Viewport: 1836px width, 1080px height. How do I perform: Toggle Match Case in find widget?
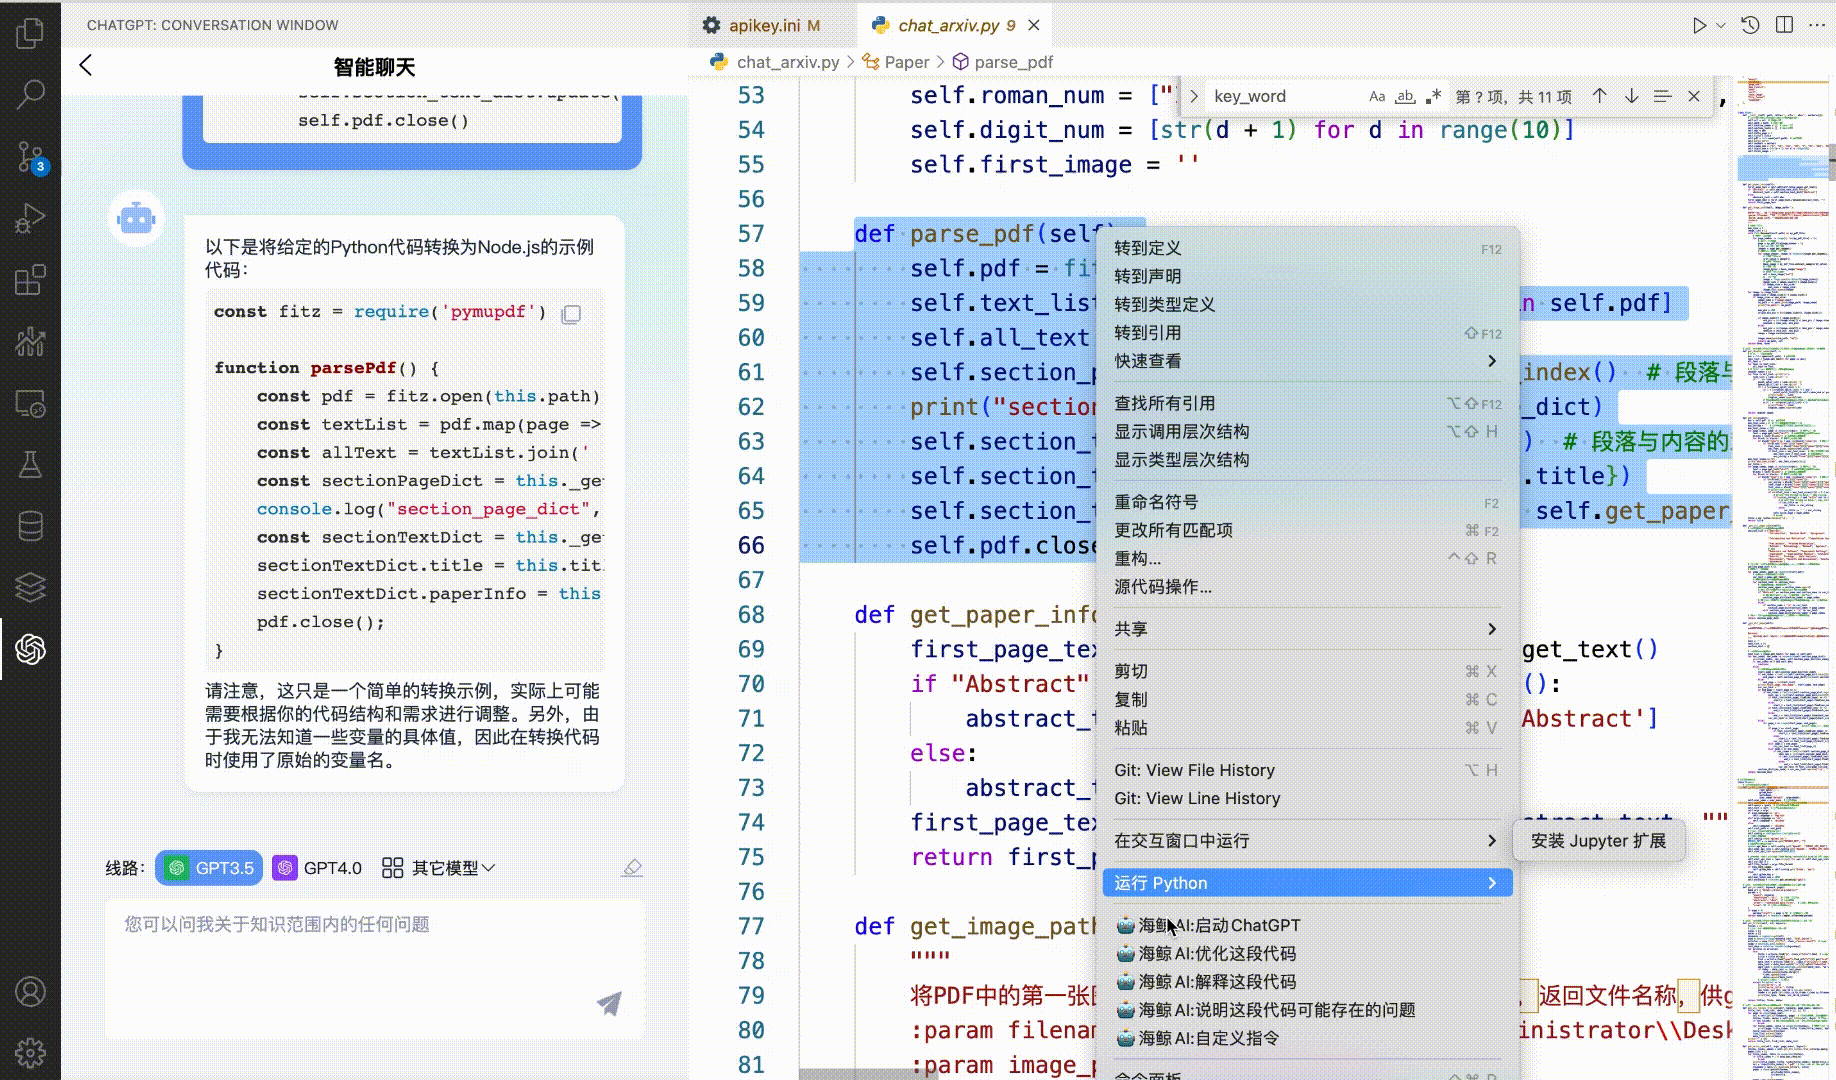(x=1377, y=96)
